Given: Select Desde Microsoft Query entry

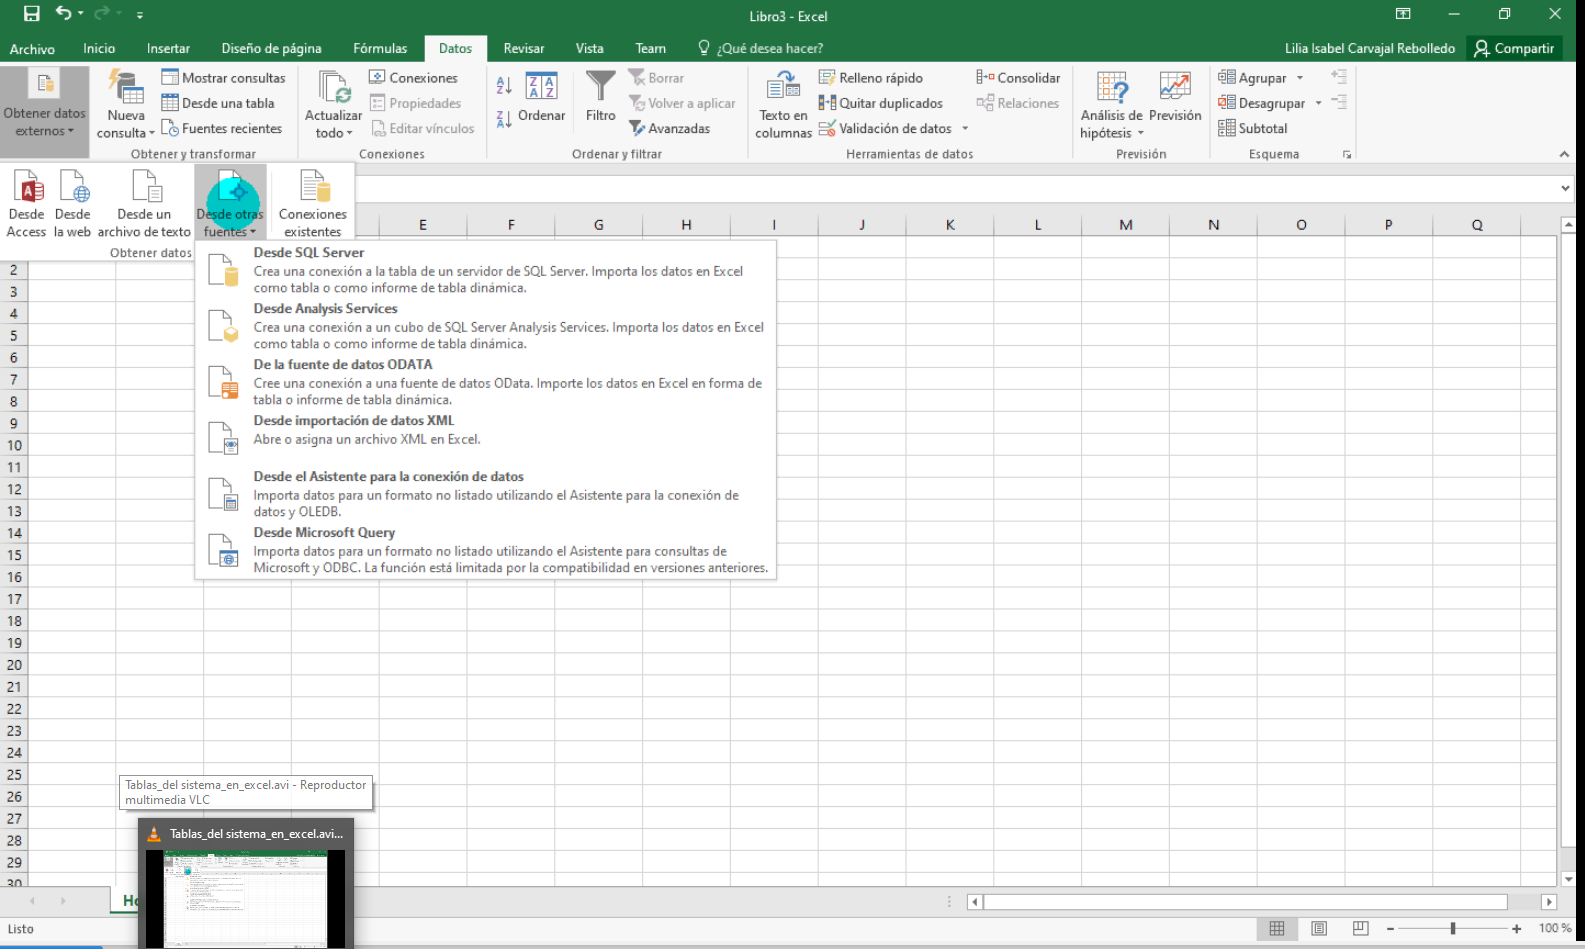Looking at the screenshot, I should (486, 550).
